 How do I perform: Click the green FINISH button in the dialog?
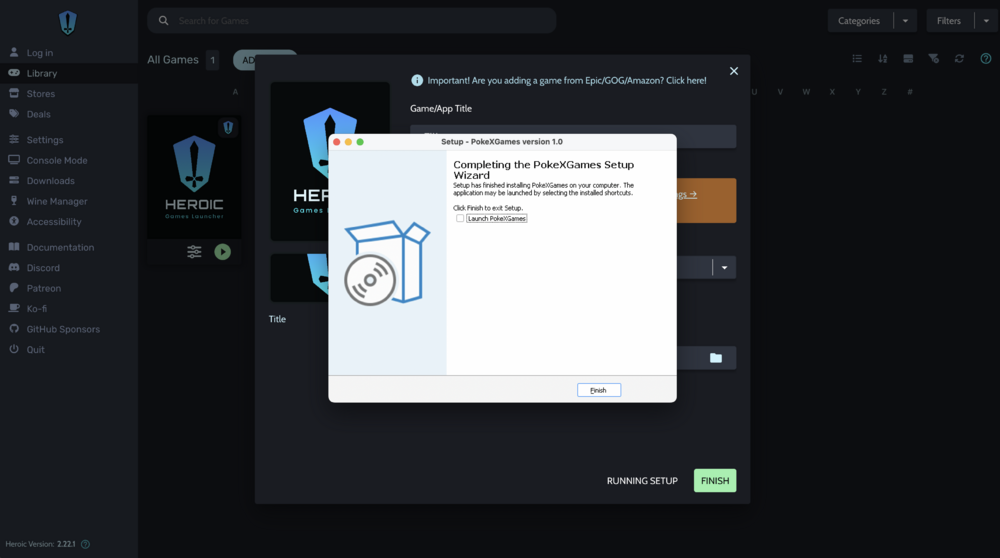715,481
